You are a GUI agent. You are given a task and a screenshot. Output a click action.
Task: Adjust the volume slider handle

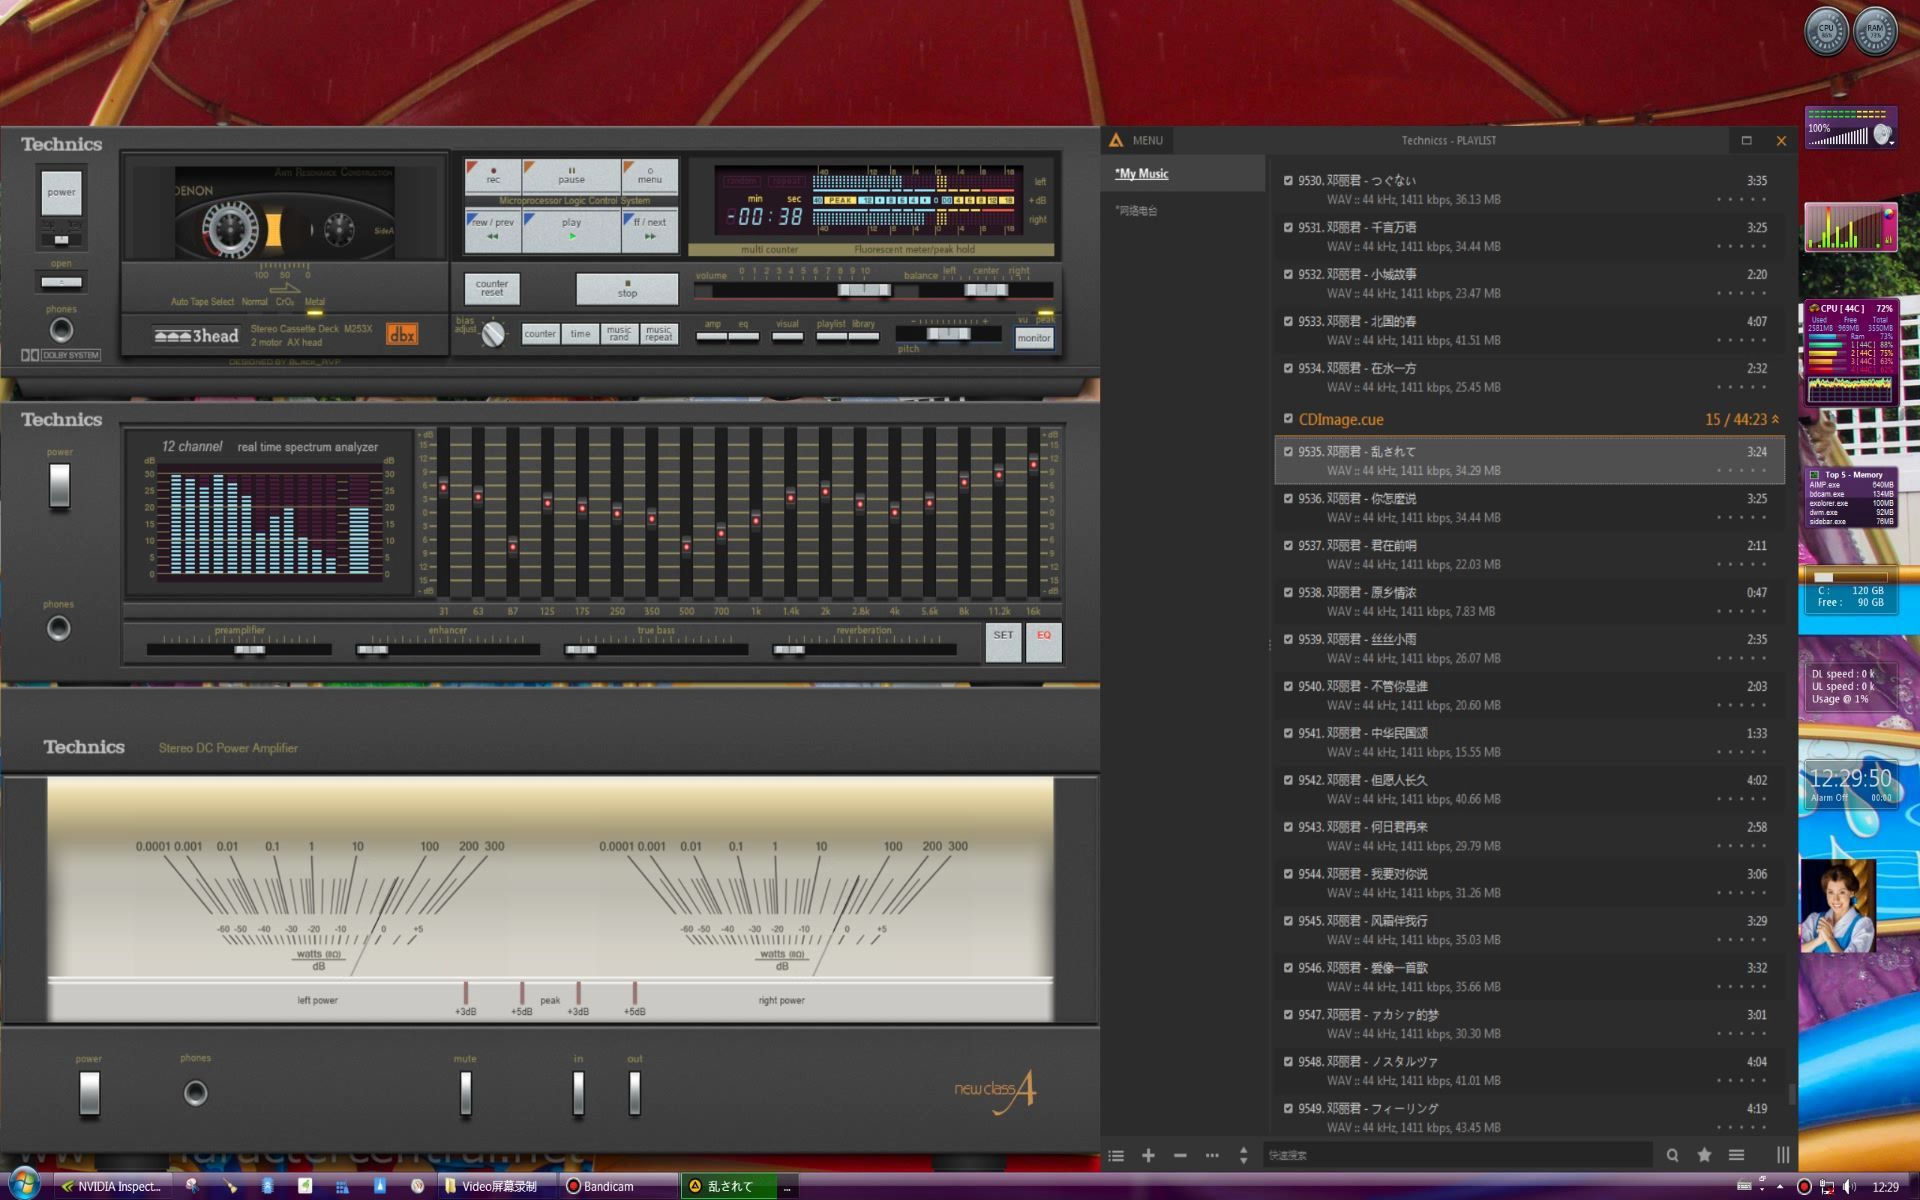coord(864,290)
